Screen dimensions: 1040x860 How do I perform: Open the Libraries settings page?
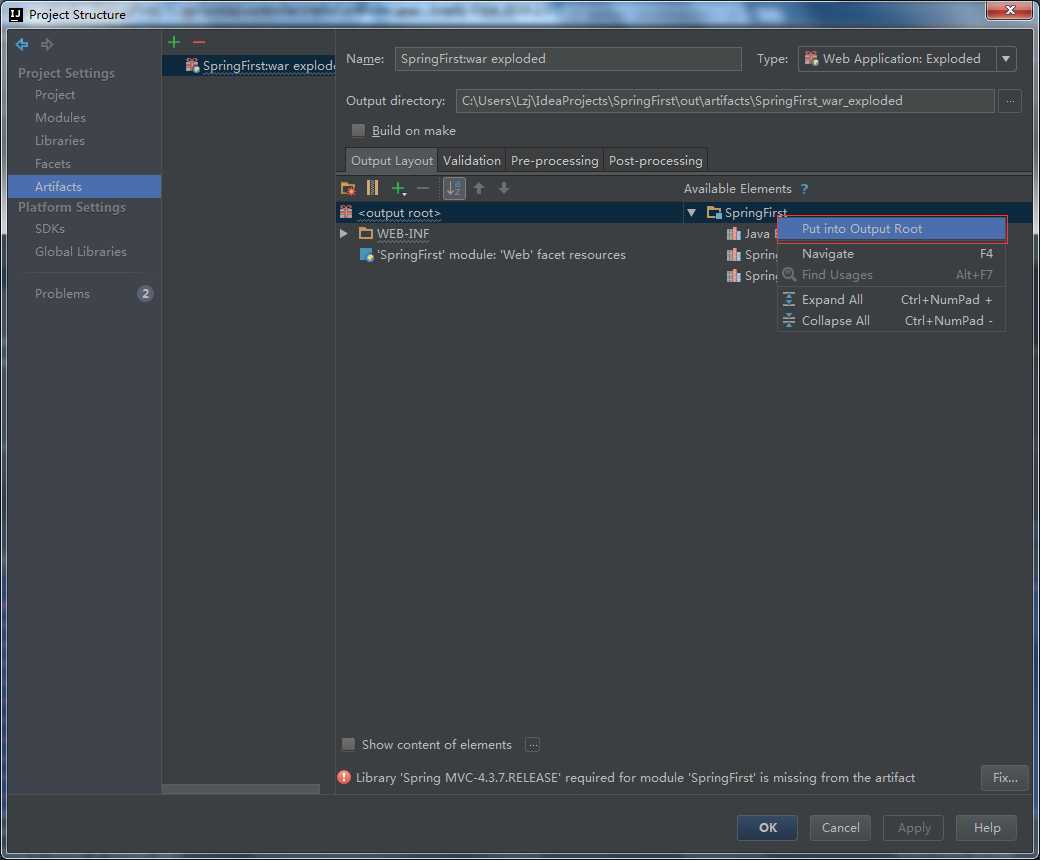click(60, 141)
